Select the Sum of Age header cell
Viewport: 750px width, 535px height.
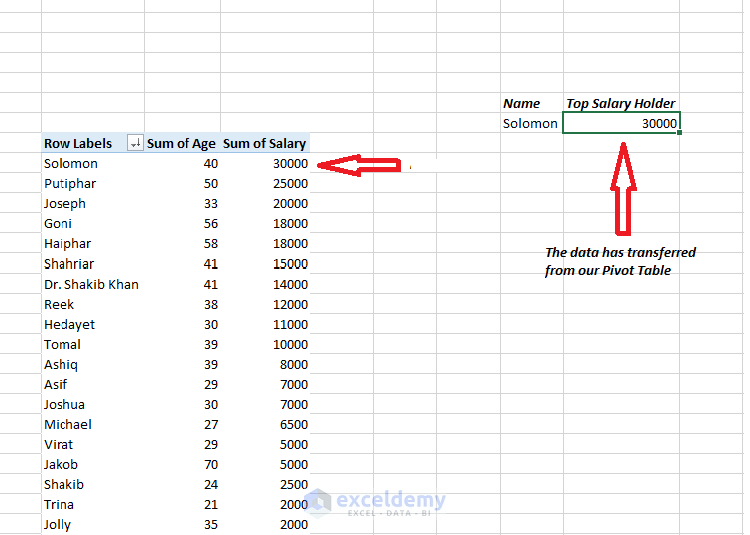[181, 143]
